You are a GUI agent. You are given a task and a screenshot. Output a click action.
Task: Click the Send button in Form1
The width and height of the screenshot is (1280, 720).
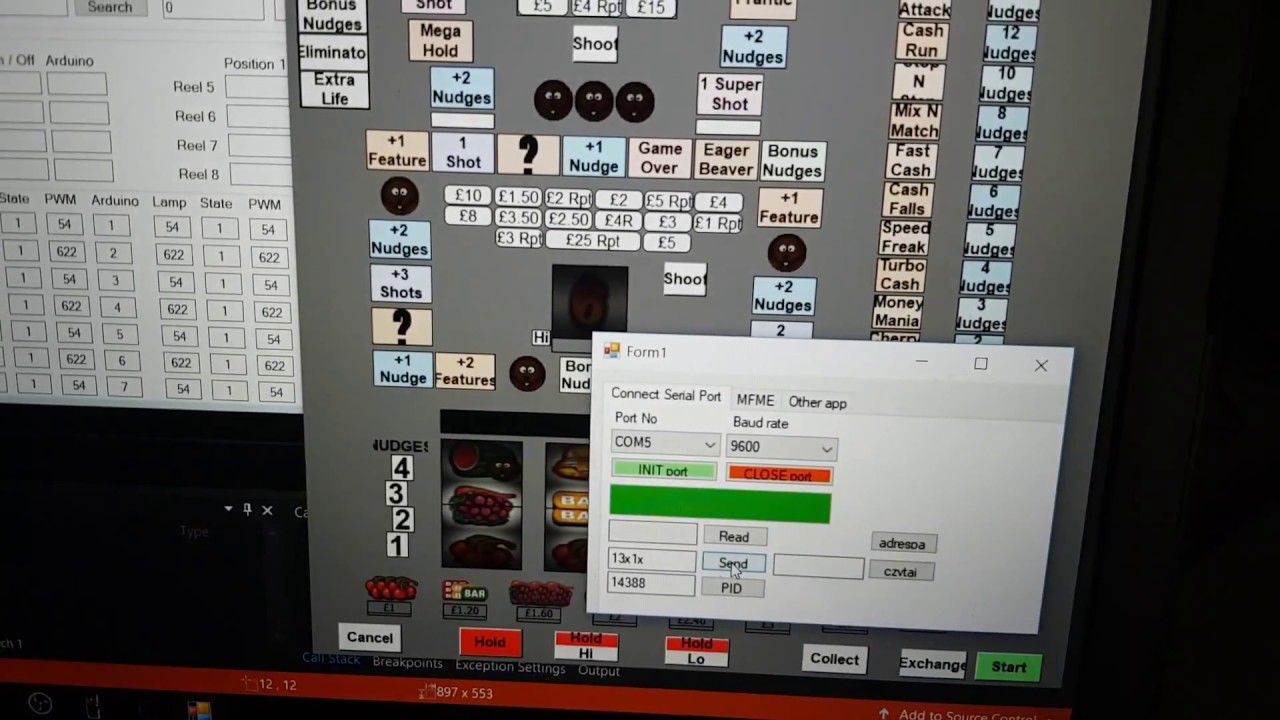pos(733,563)
